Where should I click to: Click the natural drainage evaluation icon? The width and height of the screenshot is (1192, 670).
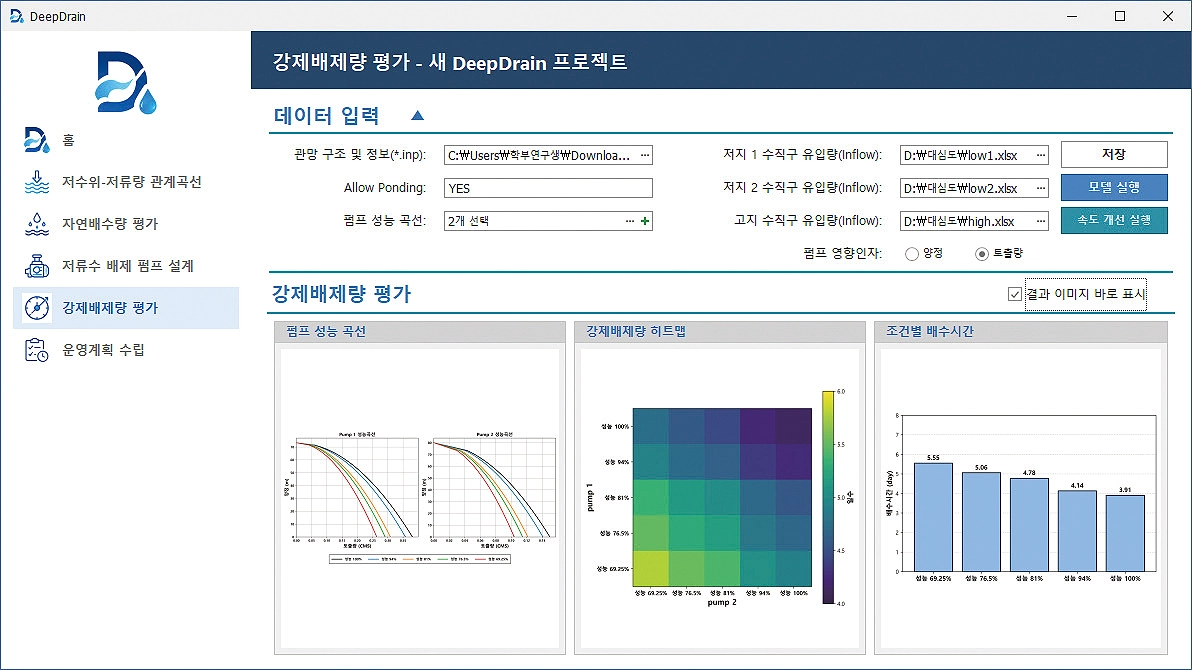36,224
